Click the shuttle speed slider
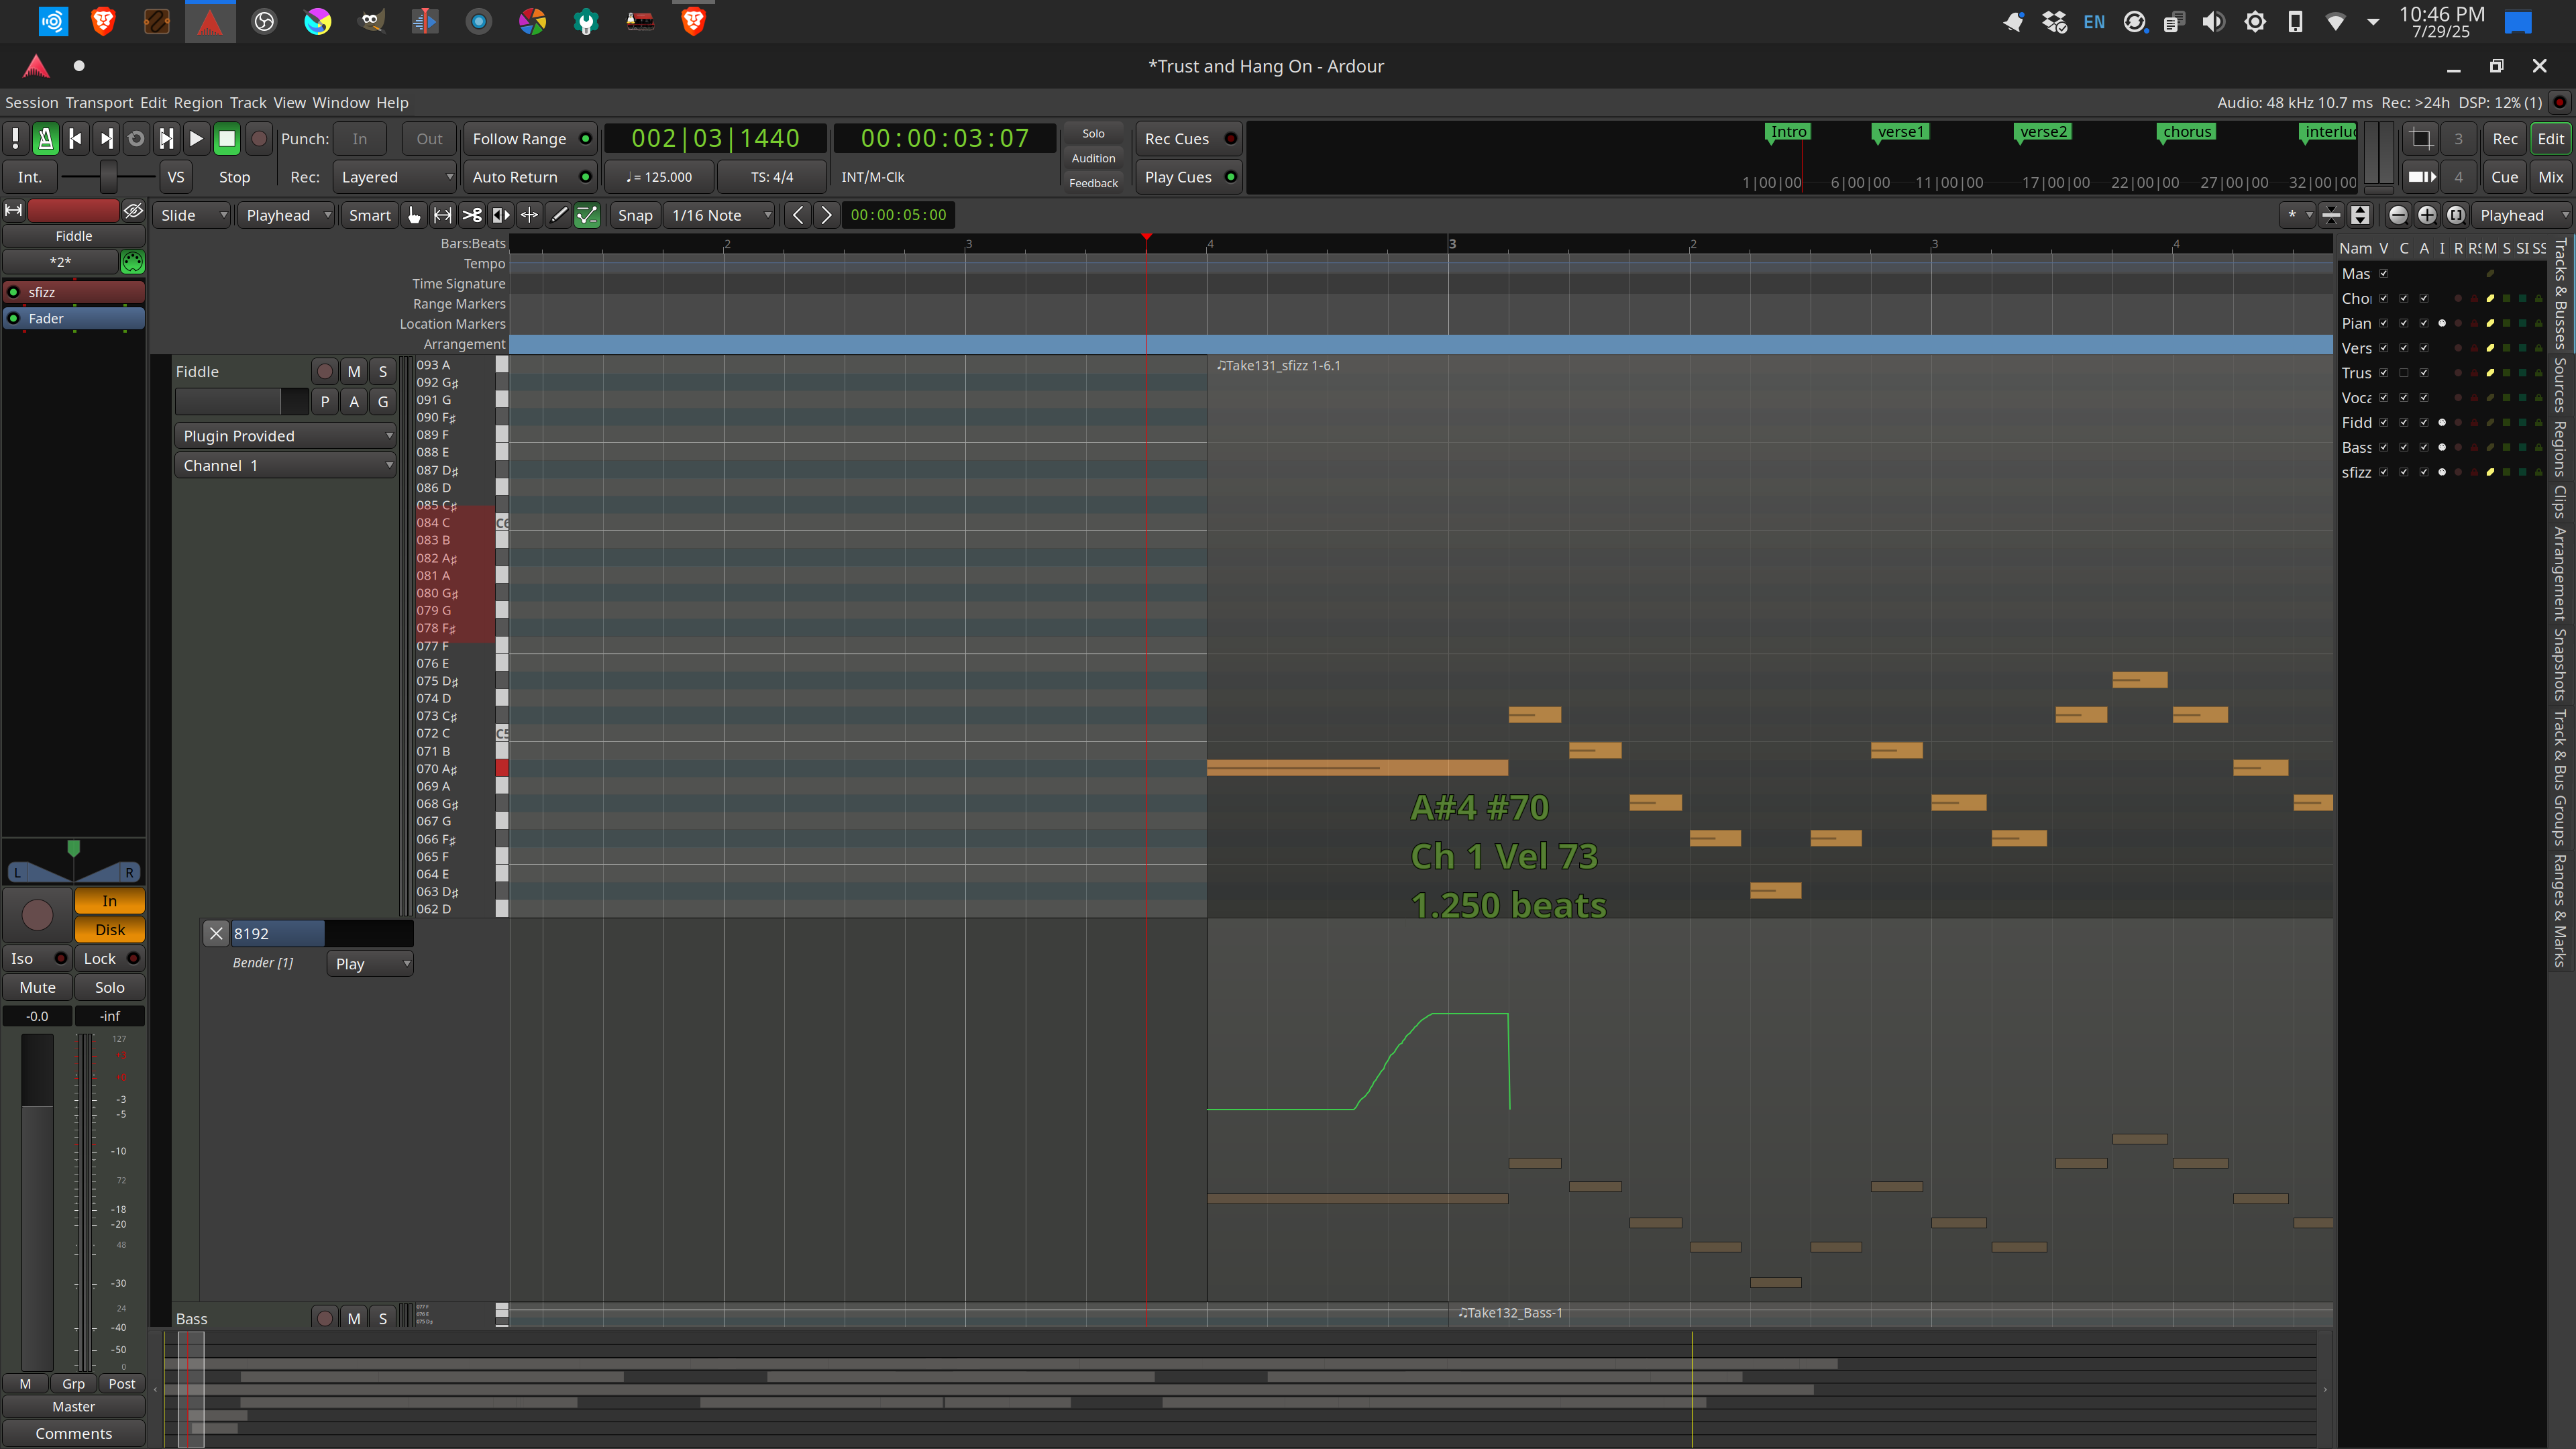Viewport: 2576px width, 1449px height. point(107,177)
